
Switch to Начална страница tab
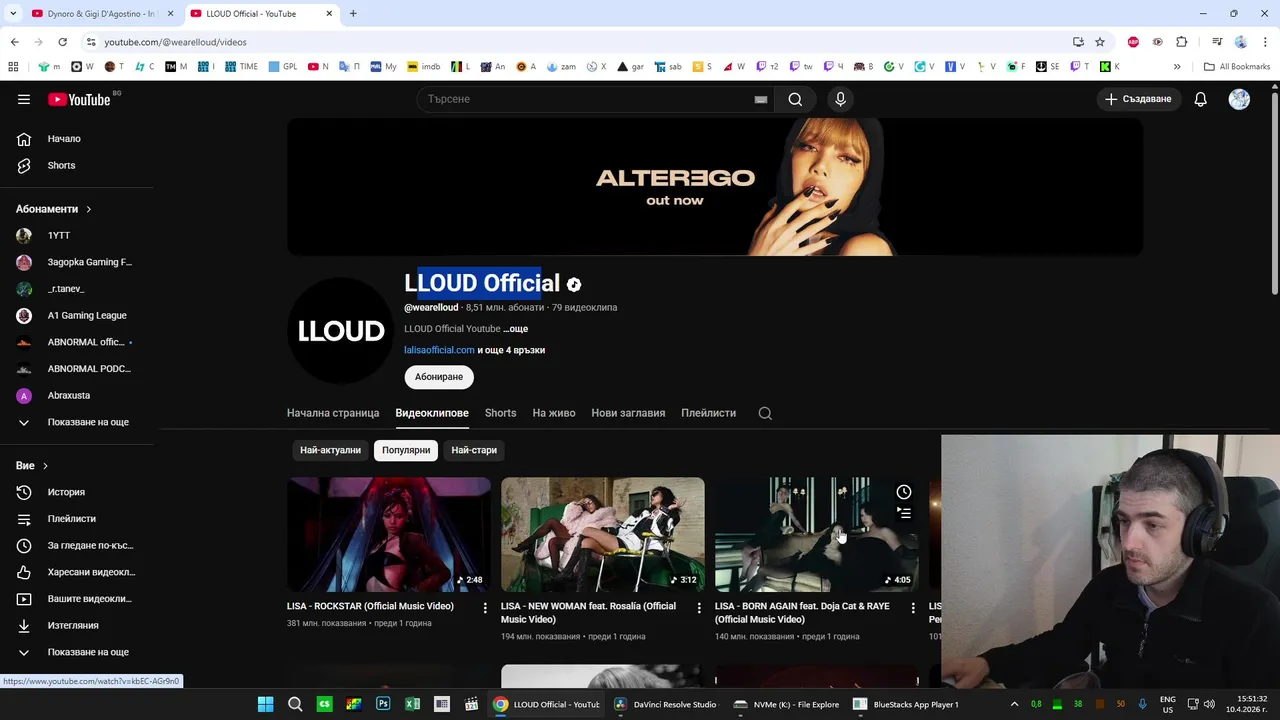333,413
